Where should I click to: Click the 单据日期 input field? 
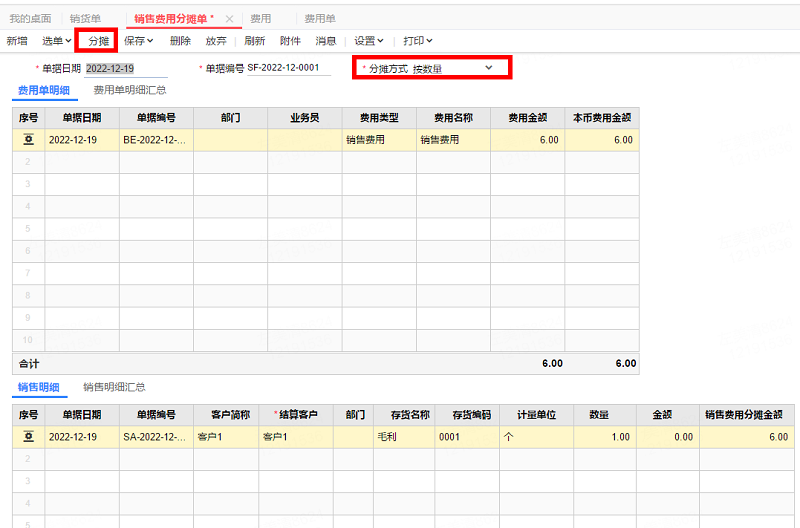click(126, 68)
